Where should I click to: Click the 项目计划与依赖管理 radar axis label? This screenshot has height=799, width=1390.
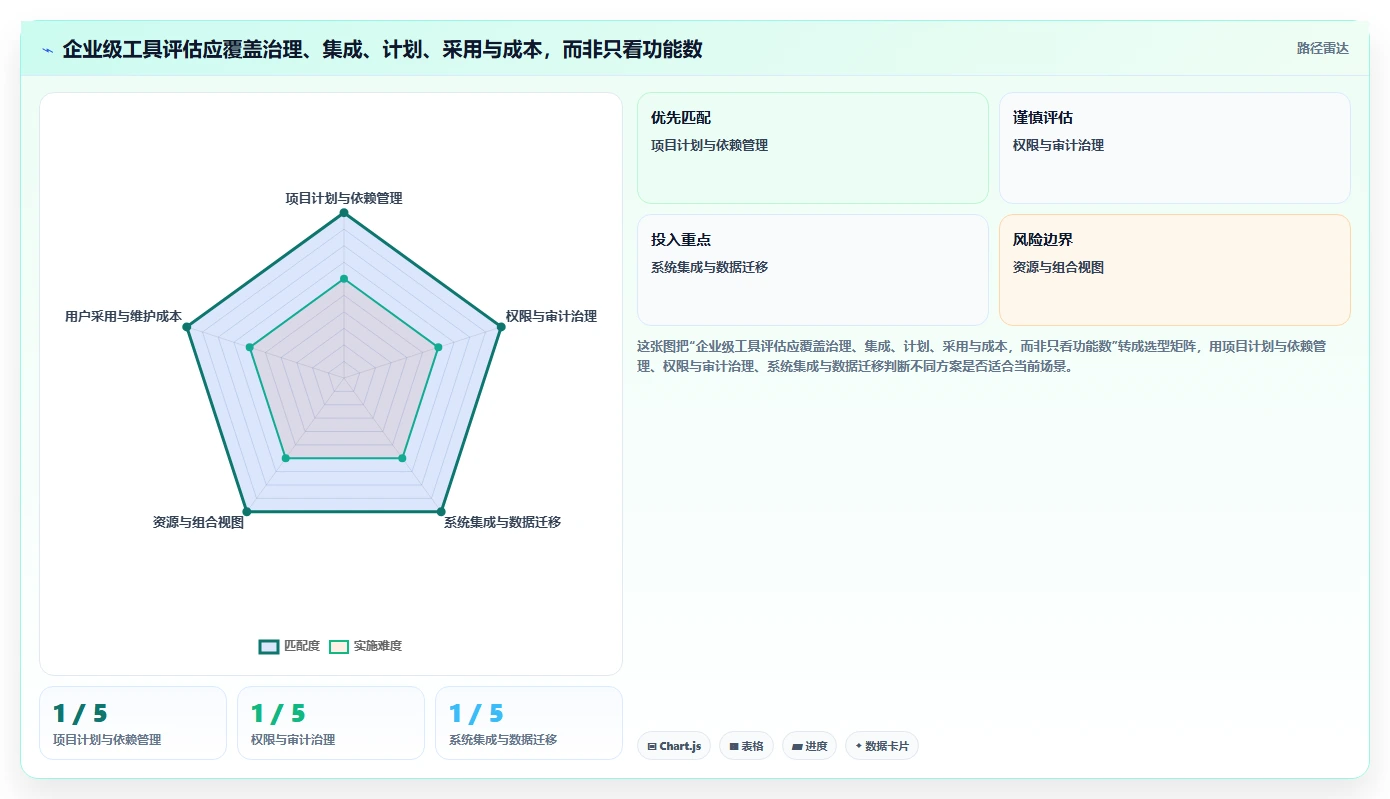[344, 198]
